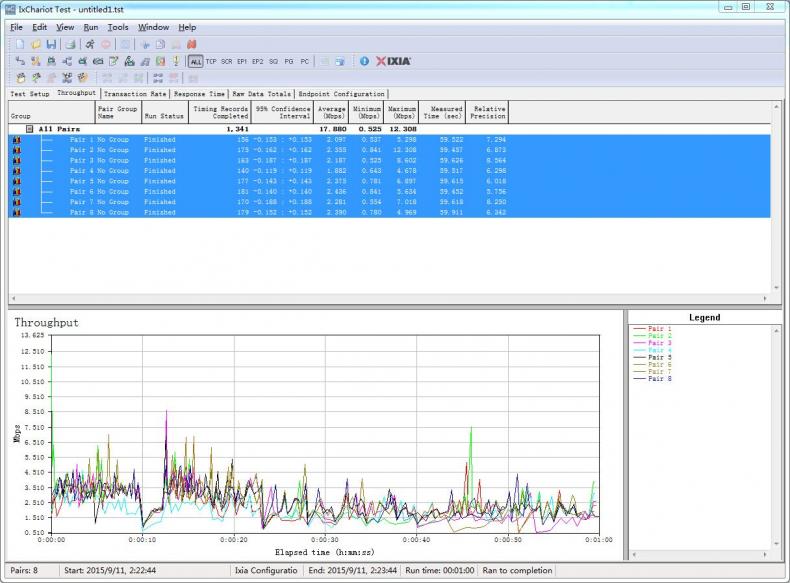Image resolution: width=790 pixels, height=583 pixels.
Task: Click the pair icon beside Pair 5
Action: 17,181
